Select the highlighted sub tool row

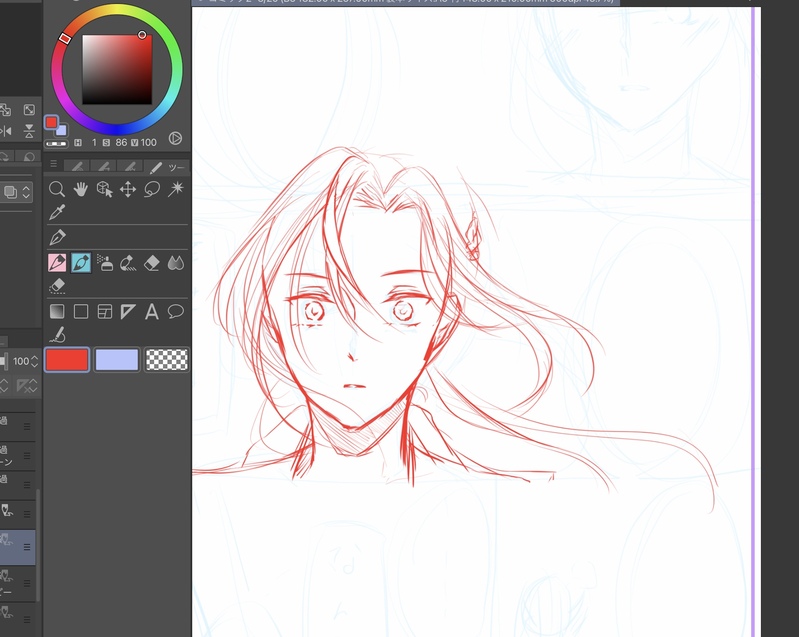pyautogui.click(x=17, y=547)
